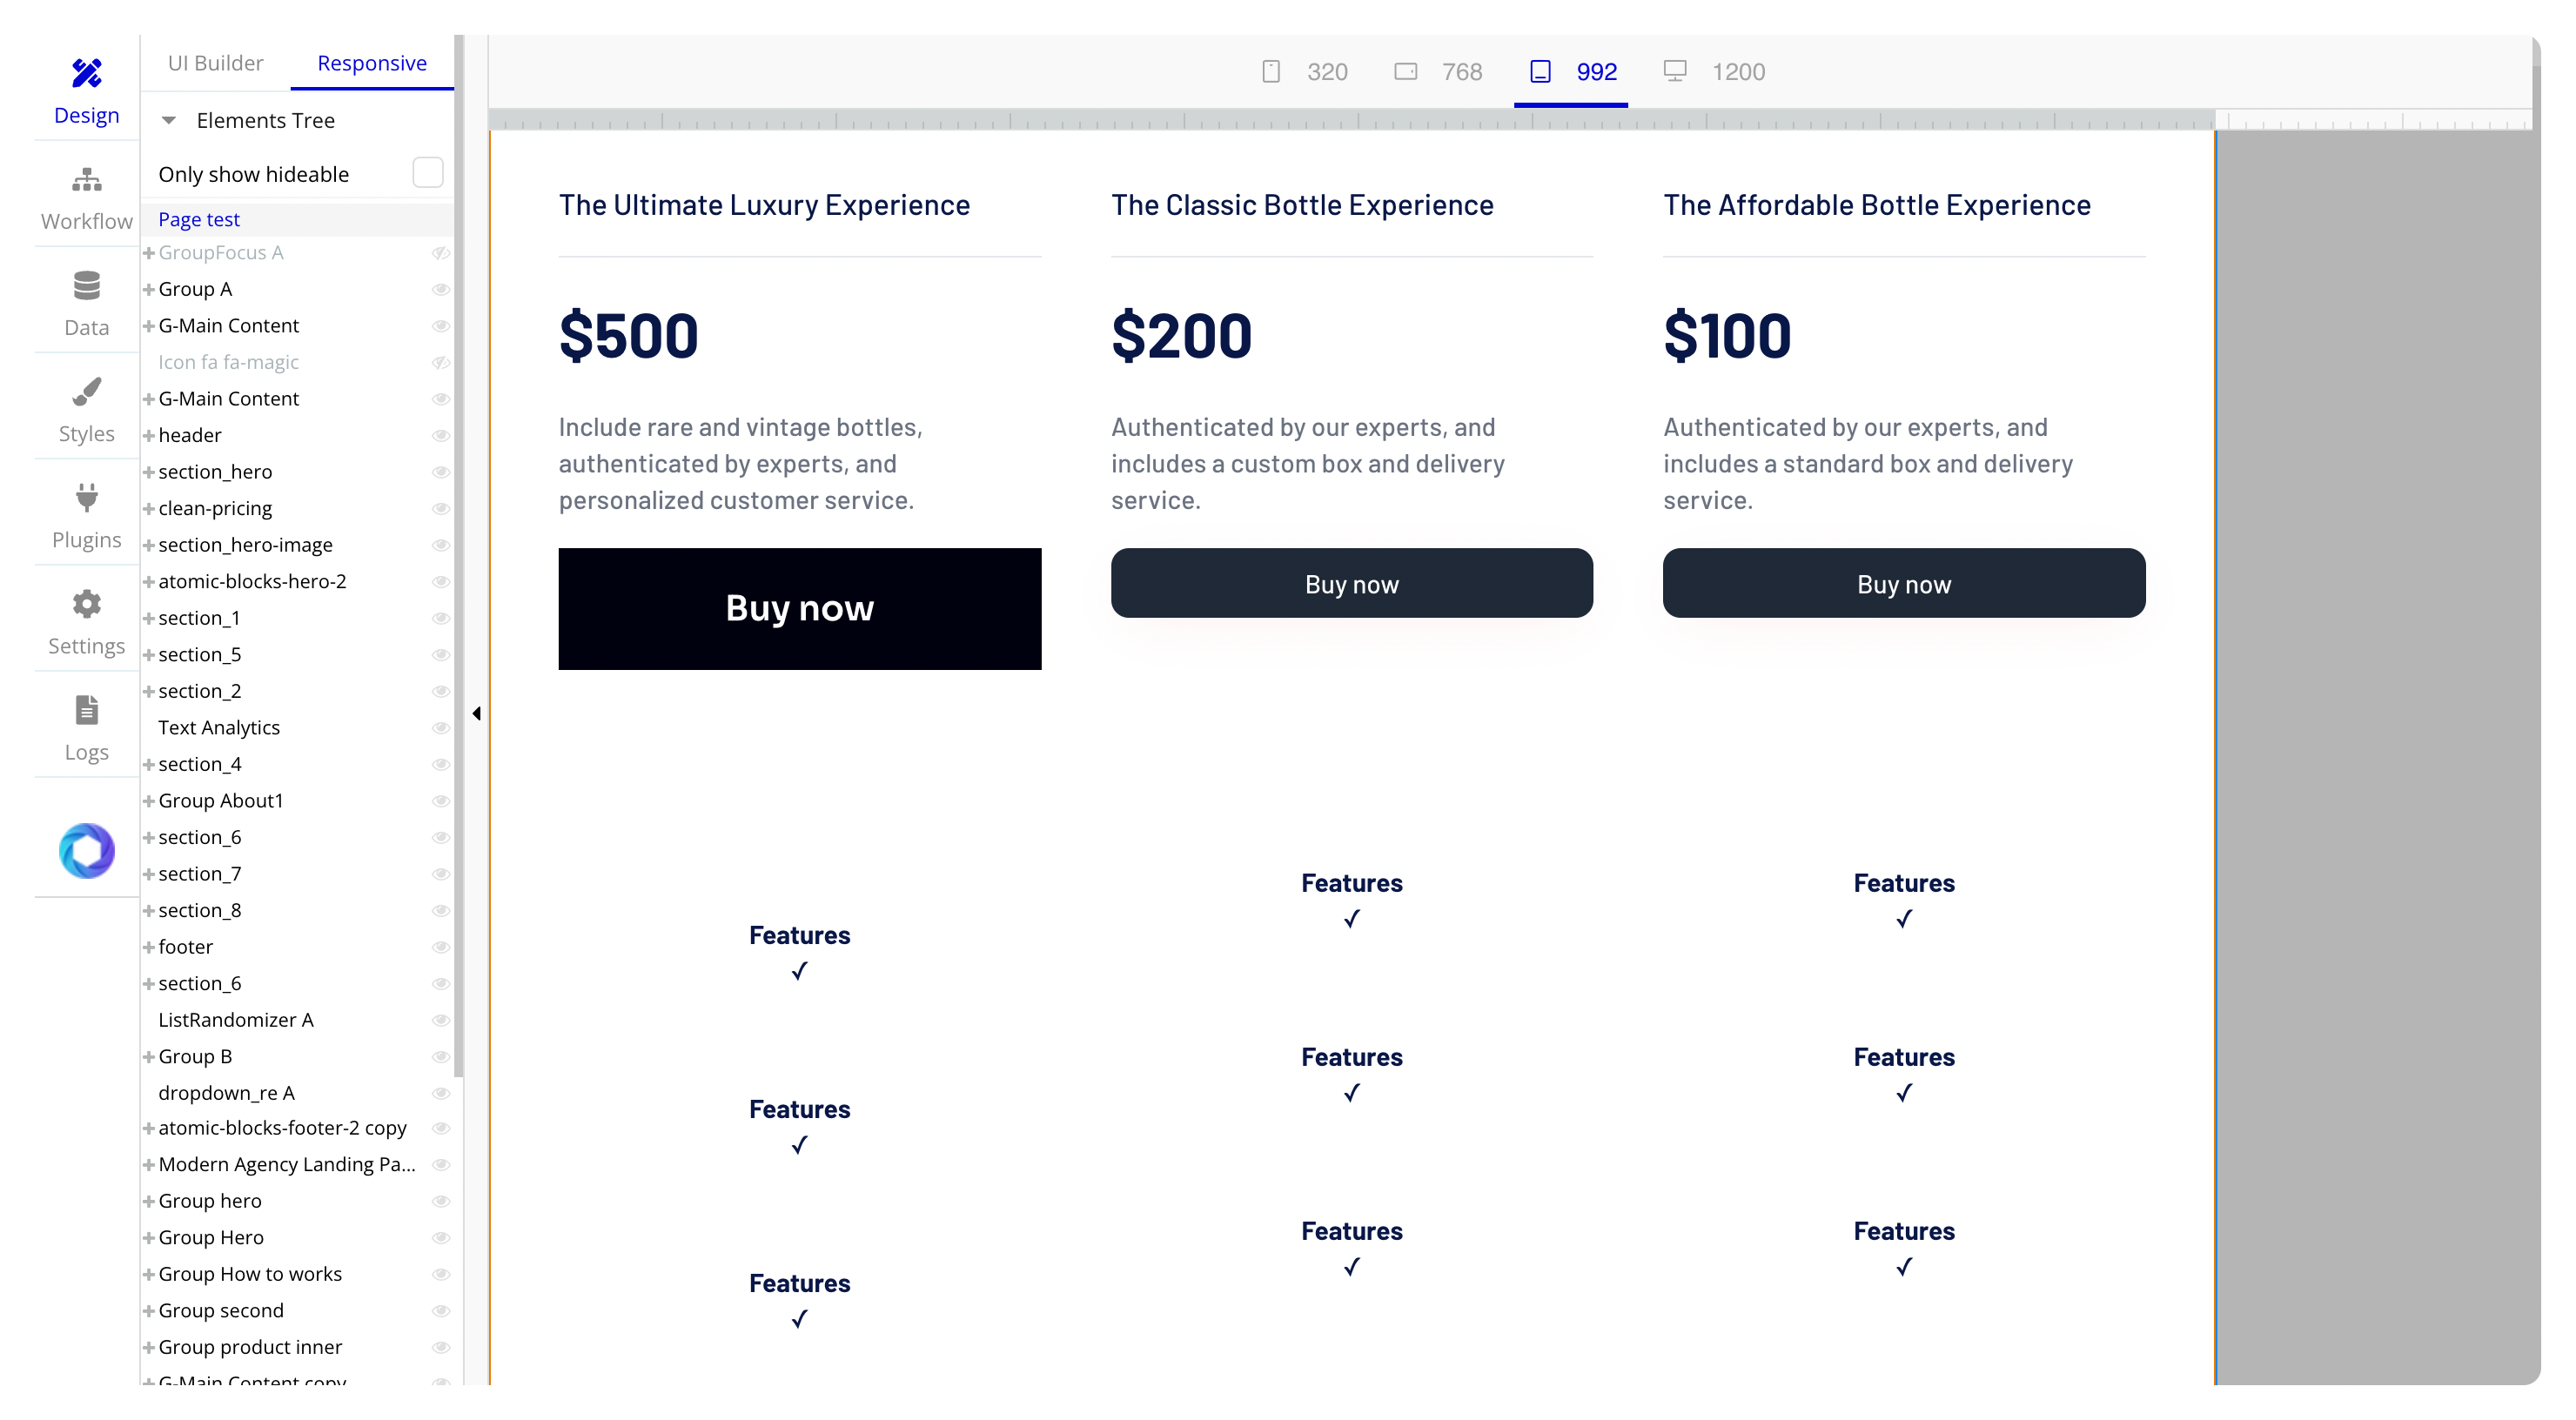This screenshot has width=2576, height=1420.
Task: Open the Logs document icon
Action: (86, 710)
